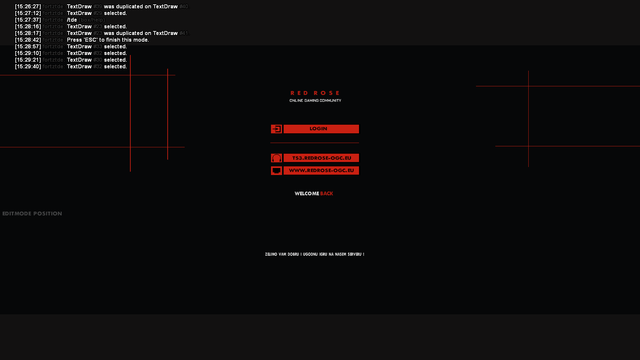Click the '/tde' command chat line
Screen dimensions: 640x360
[60, 20]
